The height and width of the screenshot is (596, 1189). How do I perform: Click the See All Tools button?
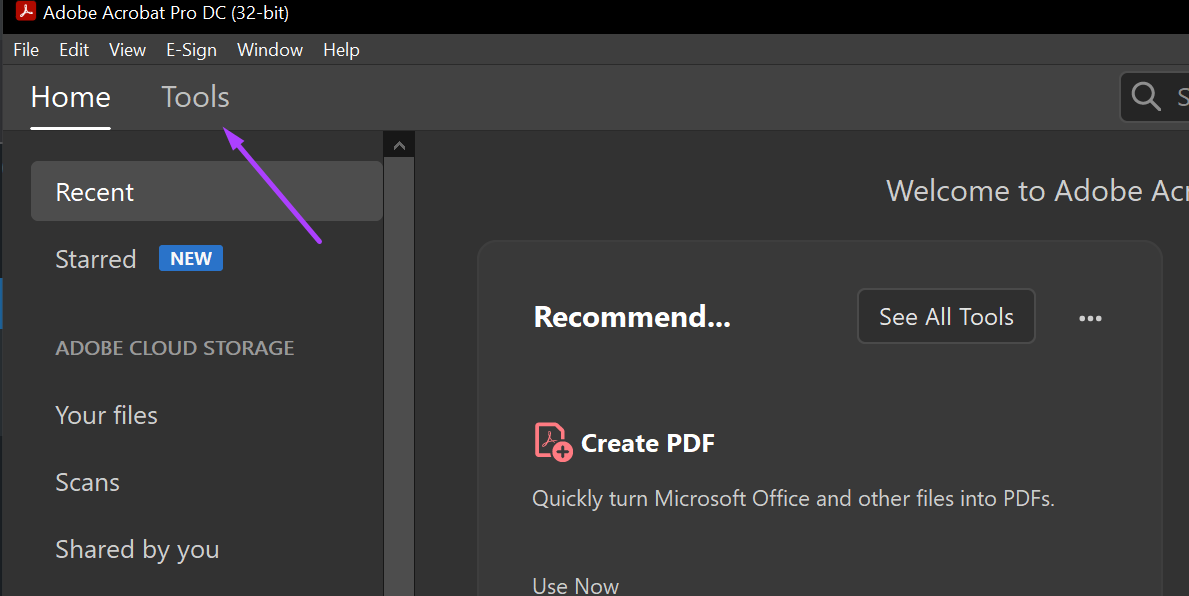(x=945, y=316)
